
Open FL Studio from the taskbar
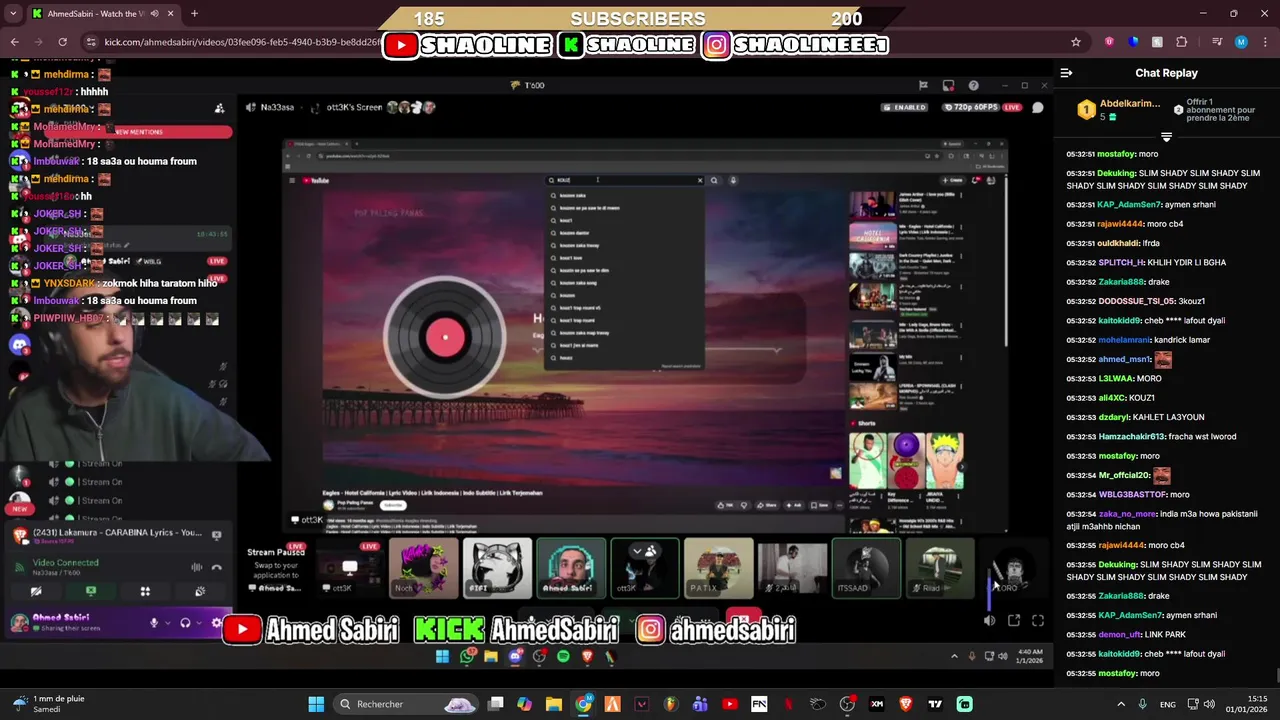[x=671, y=704]
